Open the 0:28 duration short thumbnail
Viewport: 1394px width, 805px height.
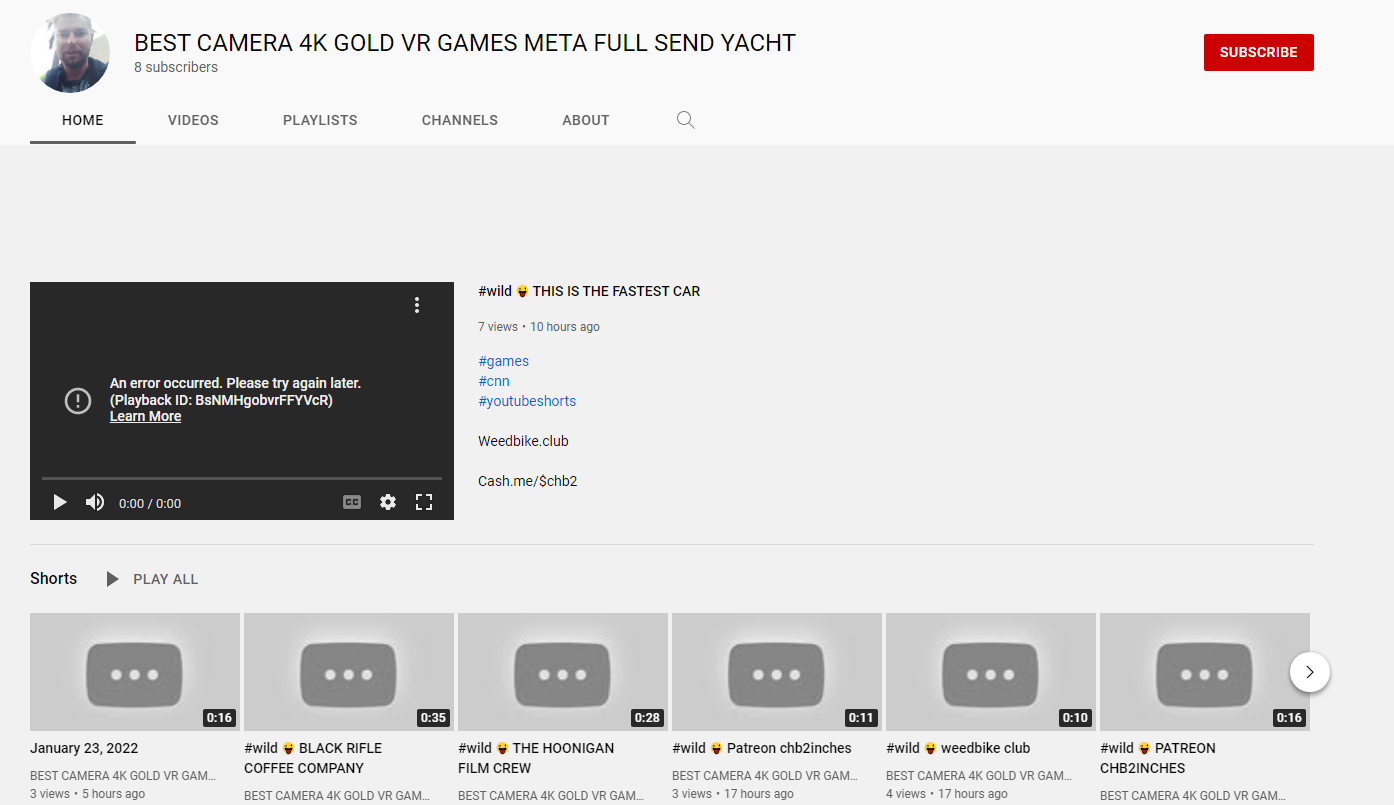coord(563,672)
